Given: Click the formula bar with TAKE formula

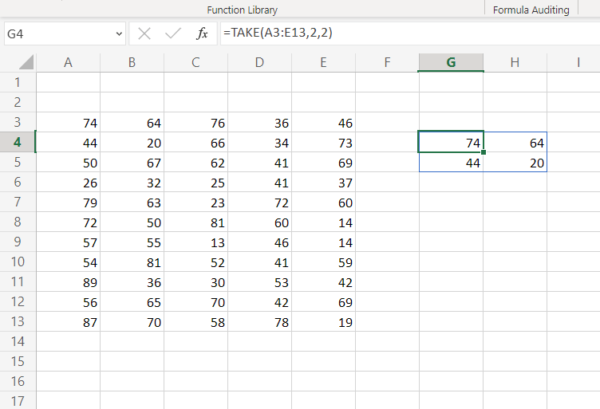Looking at the screenshot, I should [410, 33].
